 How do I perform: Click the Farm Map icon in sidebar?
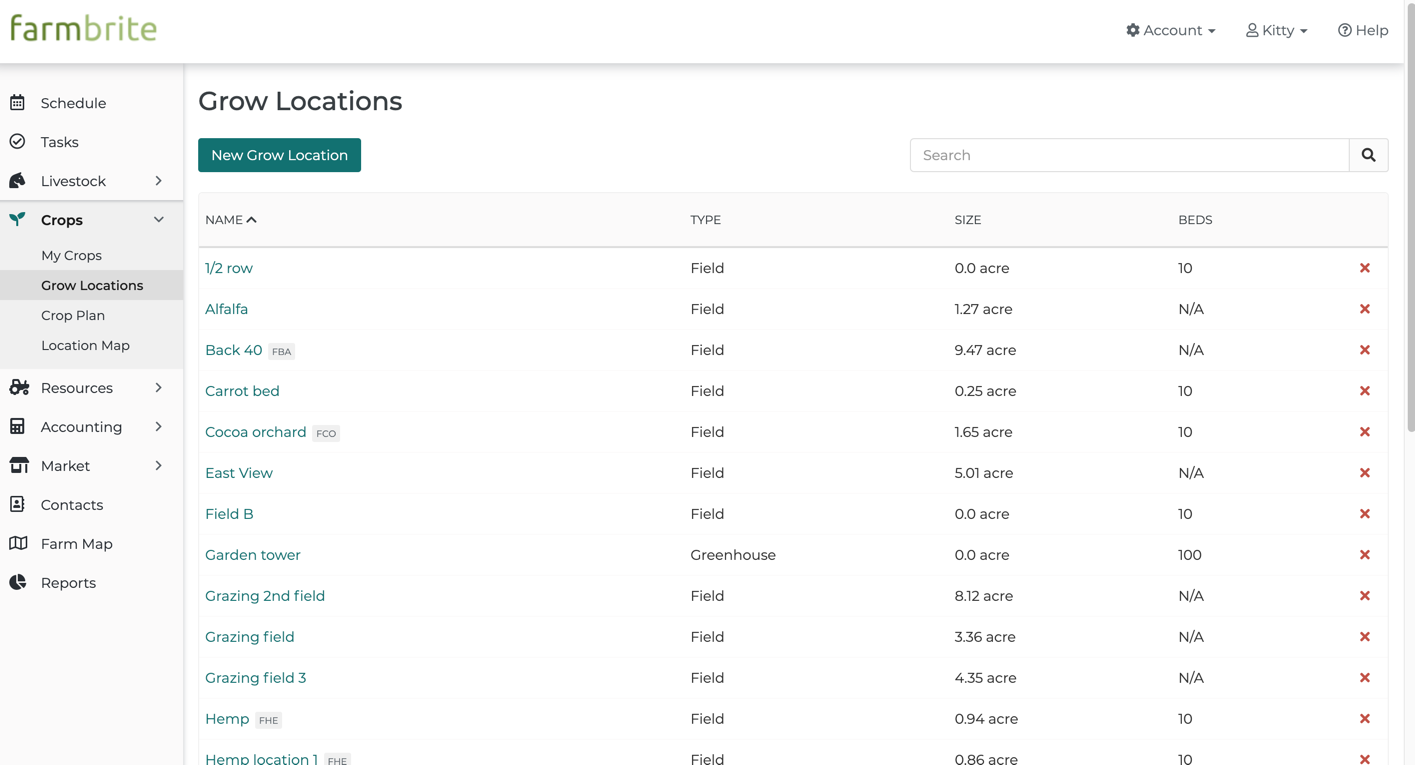pos(18,544)
